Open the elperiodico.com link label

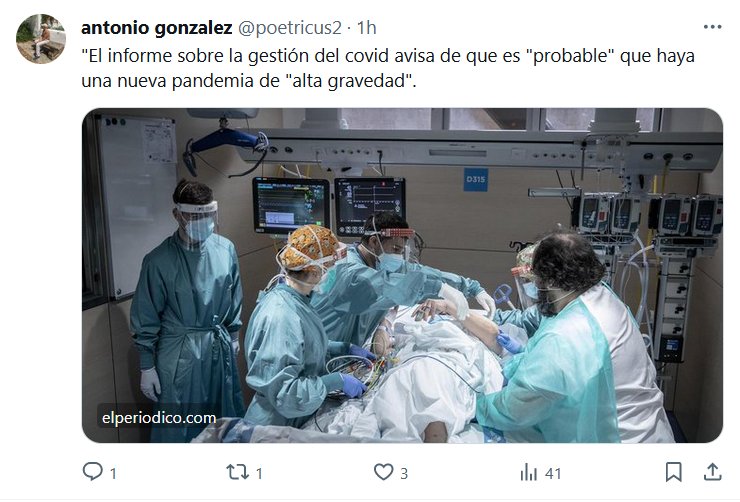pyautogui.click(x=159, y=418)
